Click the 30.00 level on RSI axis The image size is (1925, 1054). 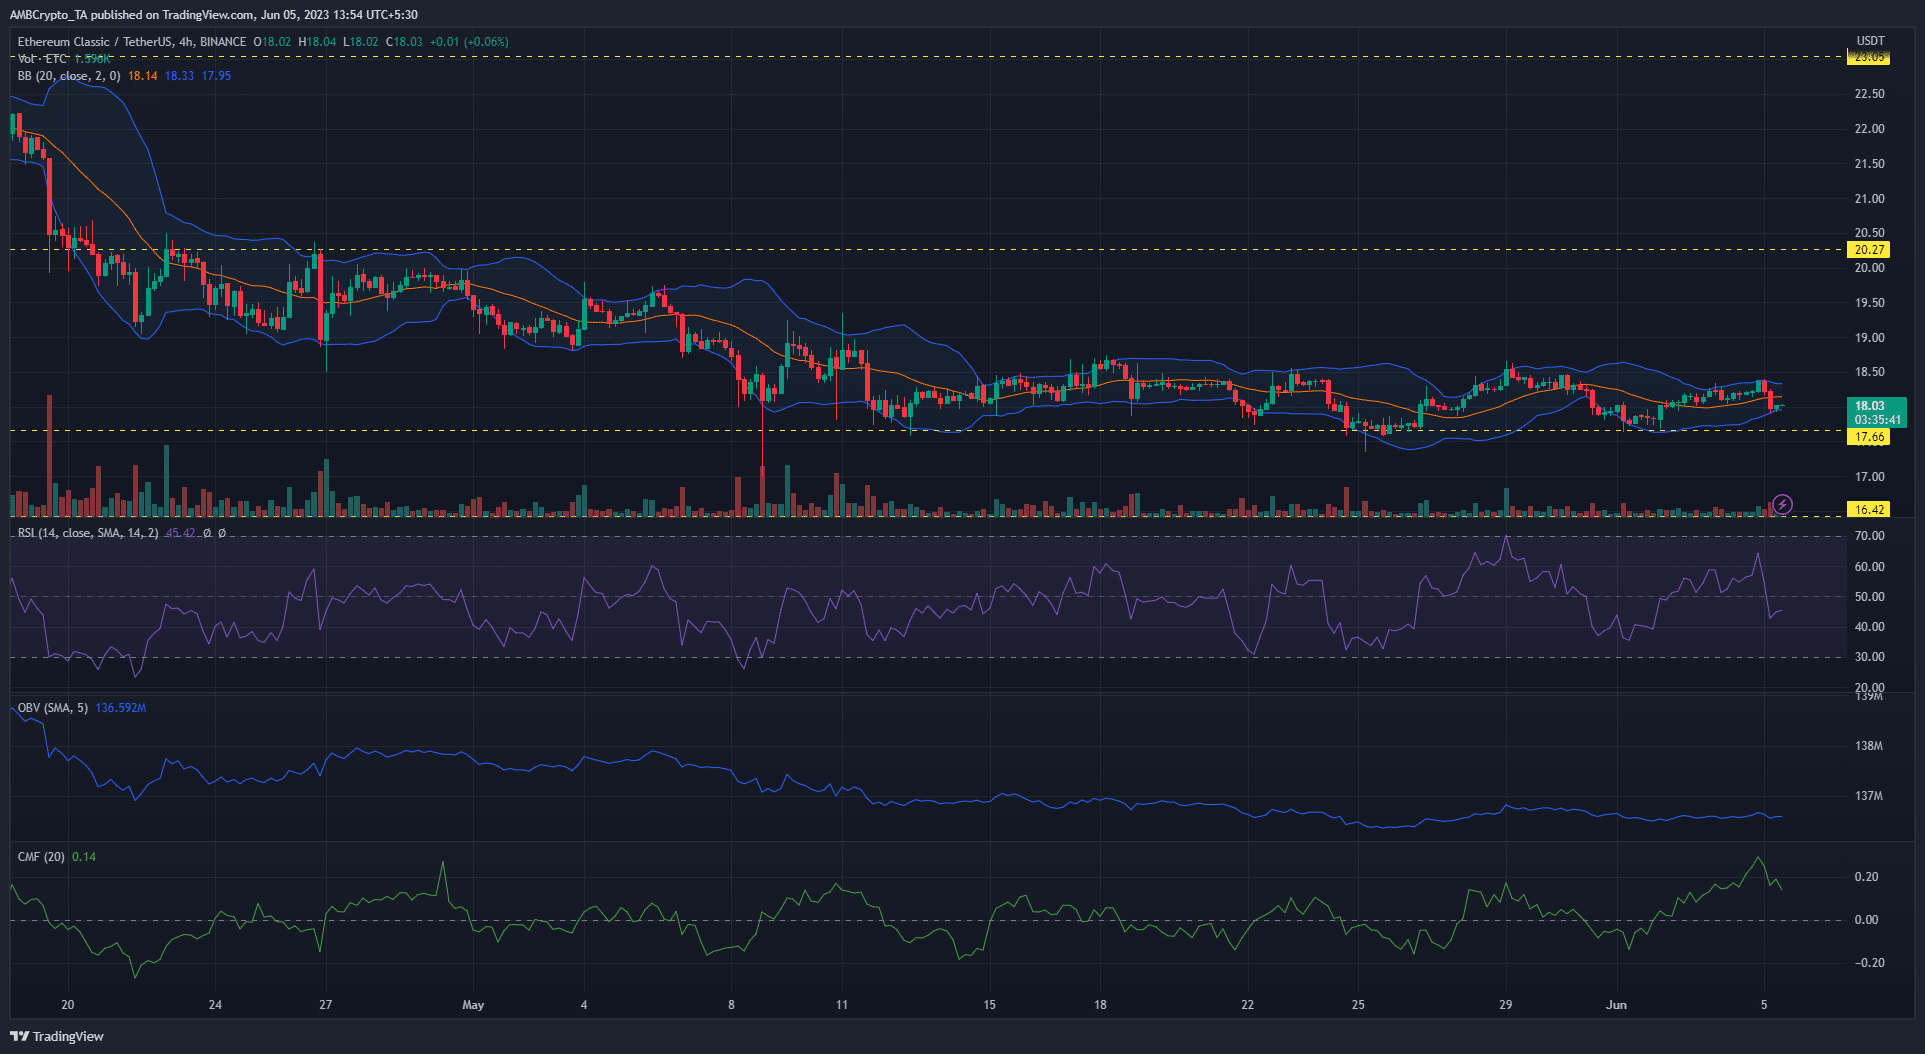point(1869,657)
